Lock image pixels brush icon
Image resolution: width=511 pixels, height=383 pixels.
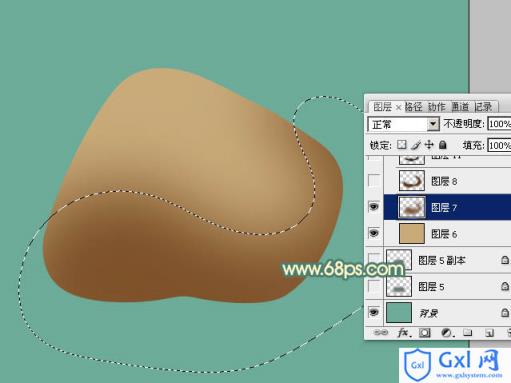click(416, 145)
